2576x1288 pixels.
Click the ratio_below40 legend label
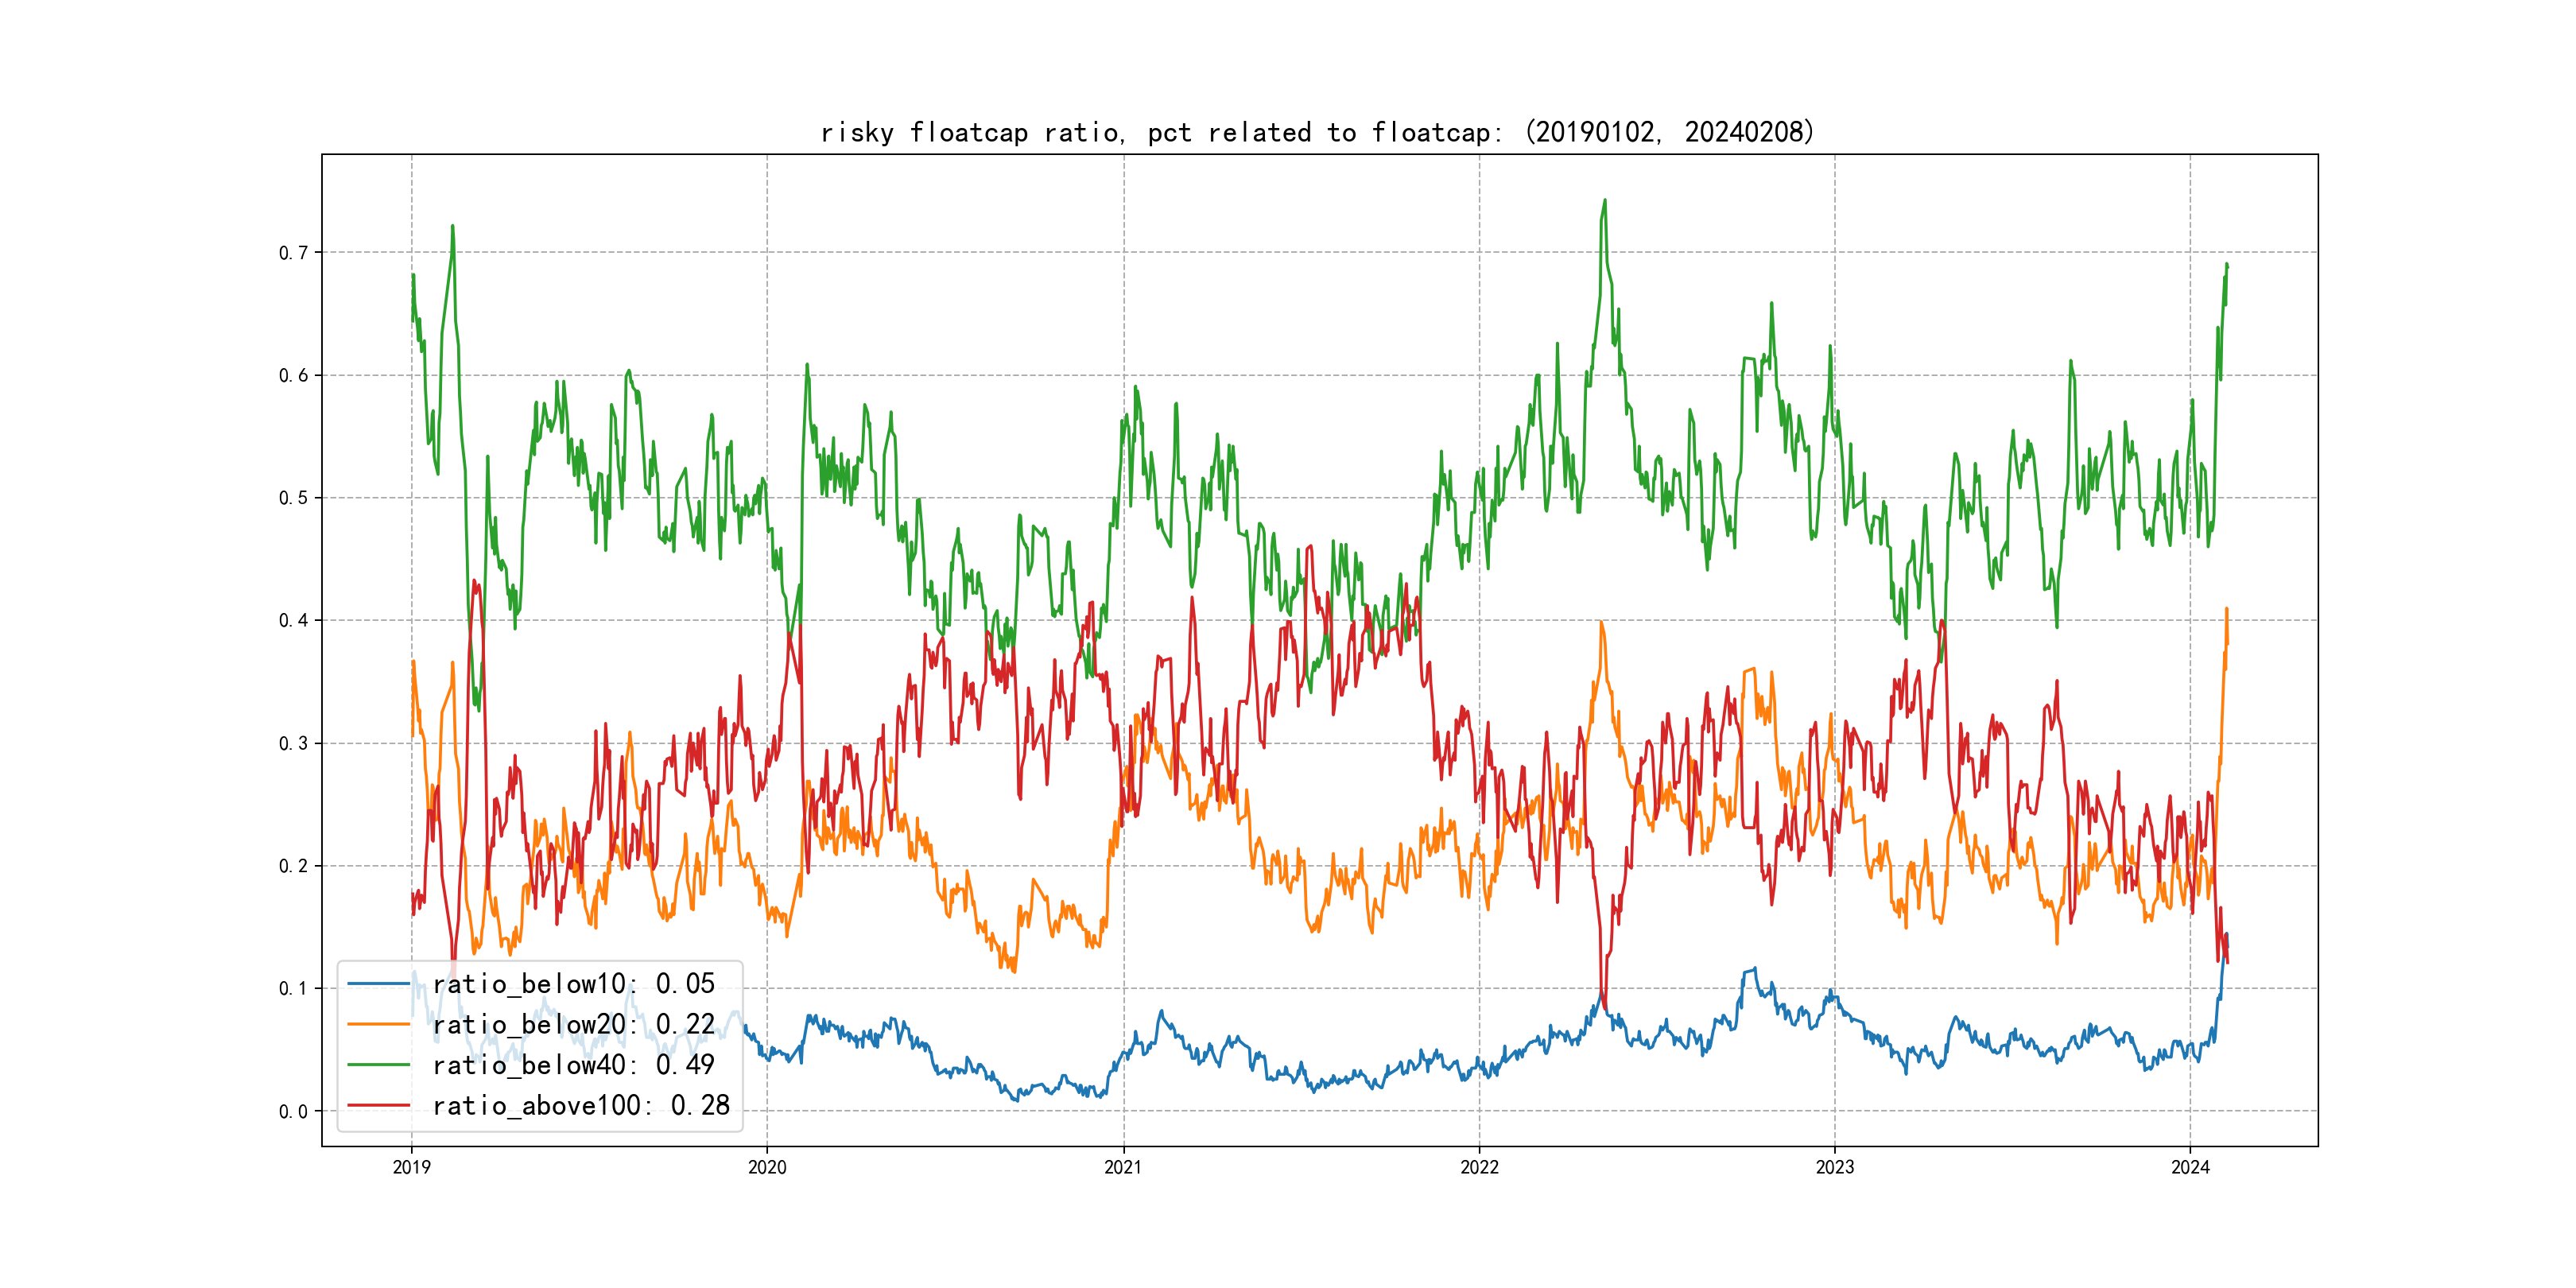click(573, 1065)
